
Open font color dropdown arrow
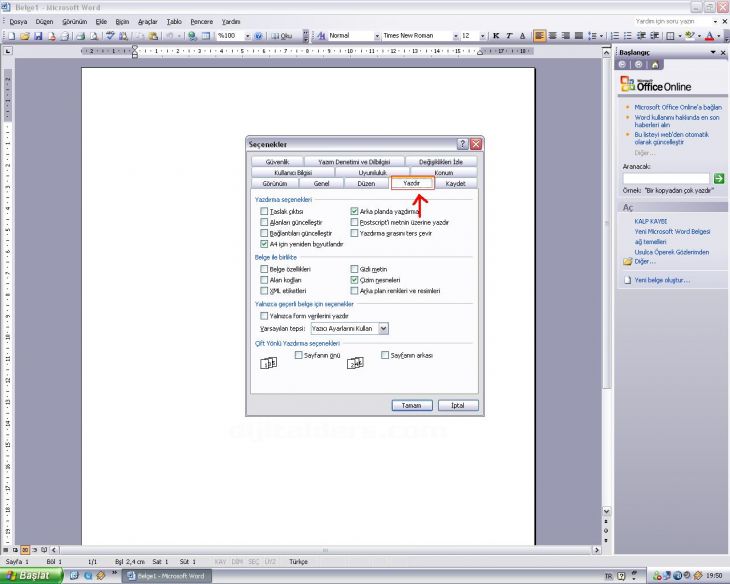[718, 36]
